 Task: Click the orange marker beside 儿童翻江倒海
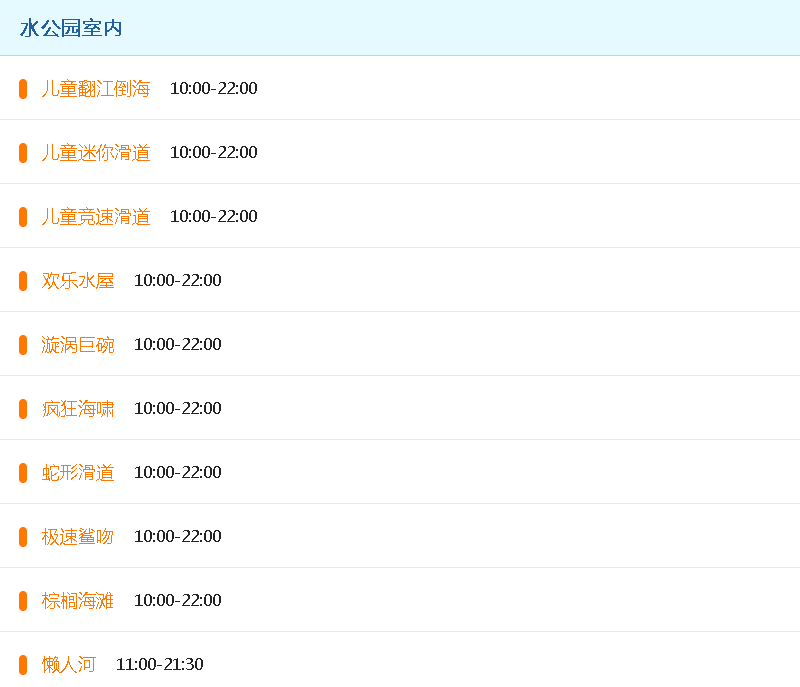coord(23,89)
